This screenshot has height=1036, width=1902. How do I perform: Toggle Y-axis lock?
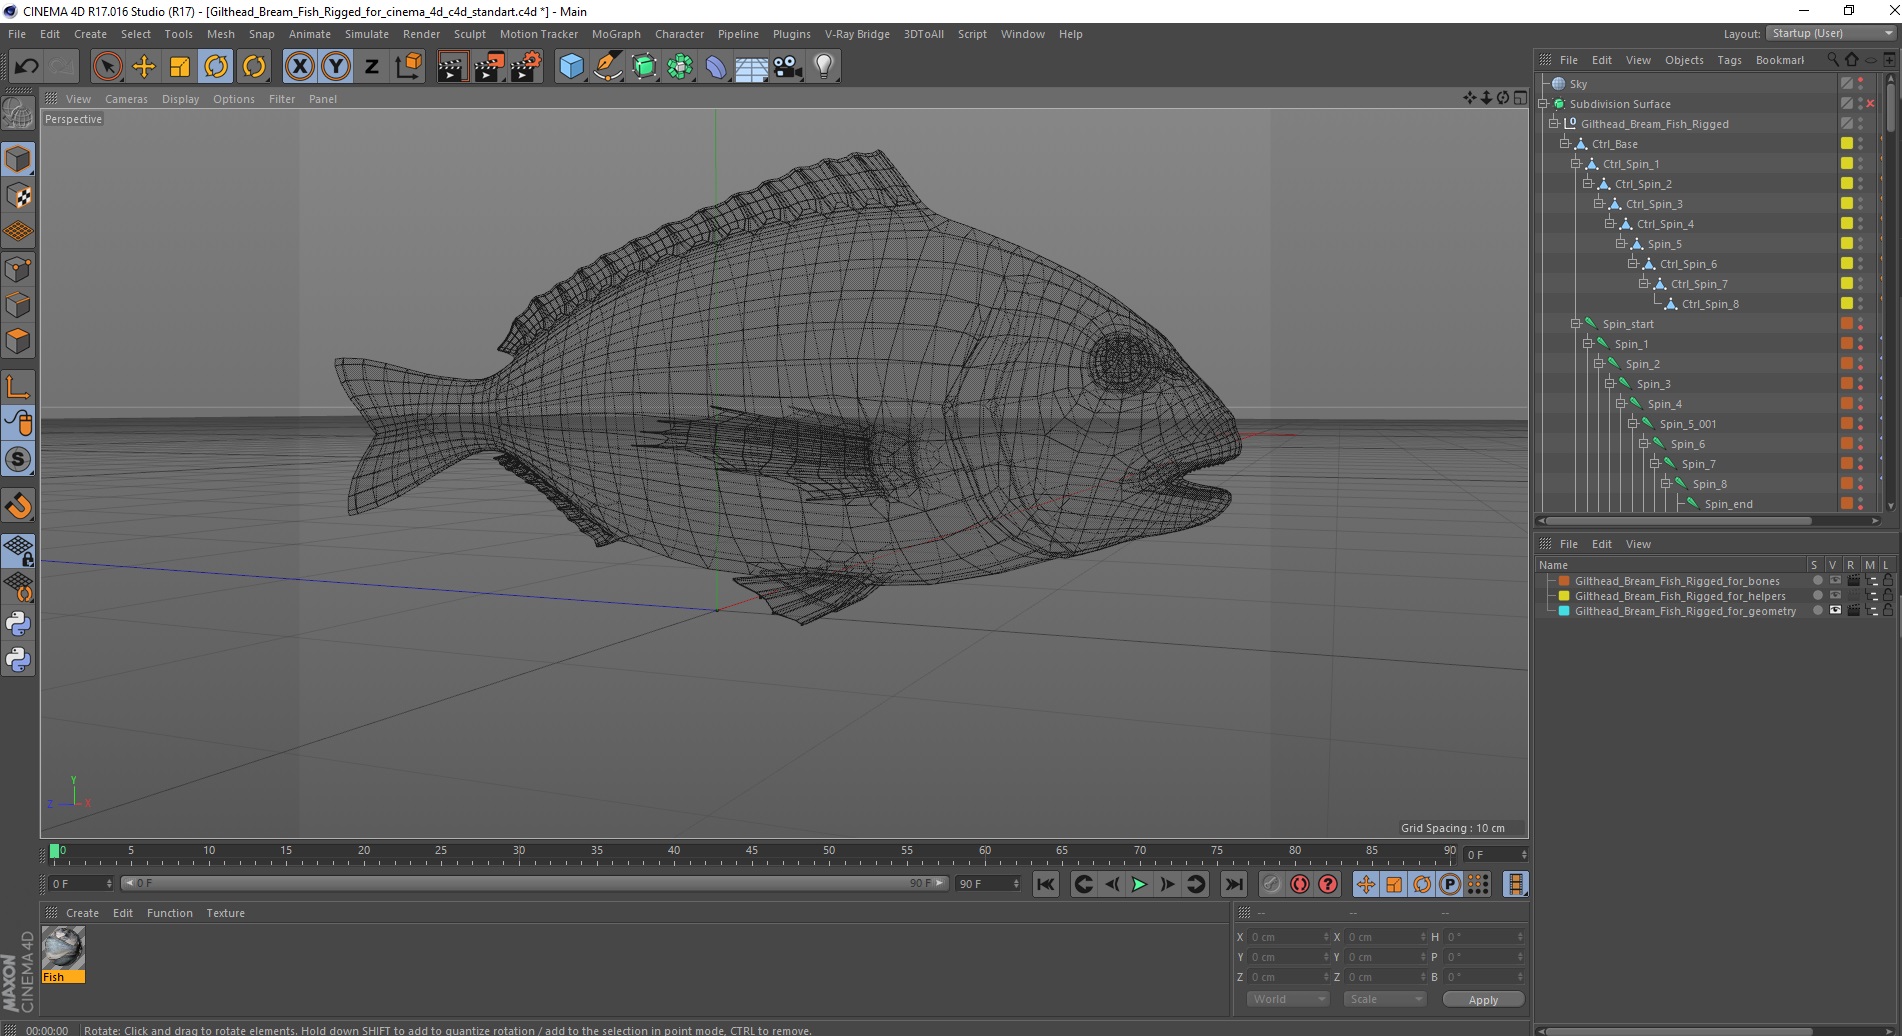336,67
